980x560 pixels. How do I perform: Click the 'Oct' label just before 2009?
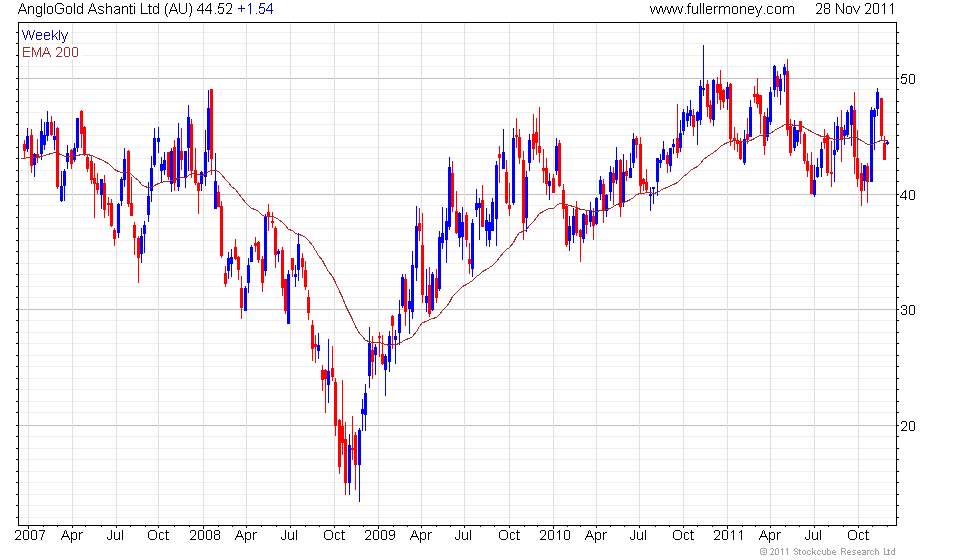(334, 536)
